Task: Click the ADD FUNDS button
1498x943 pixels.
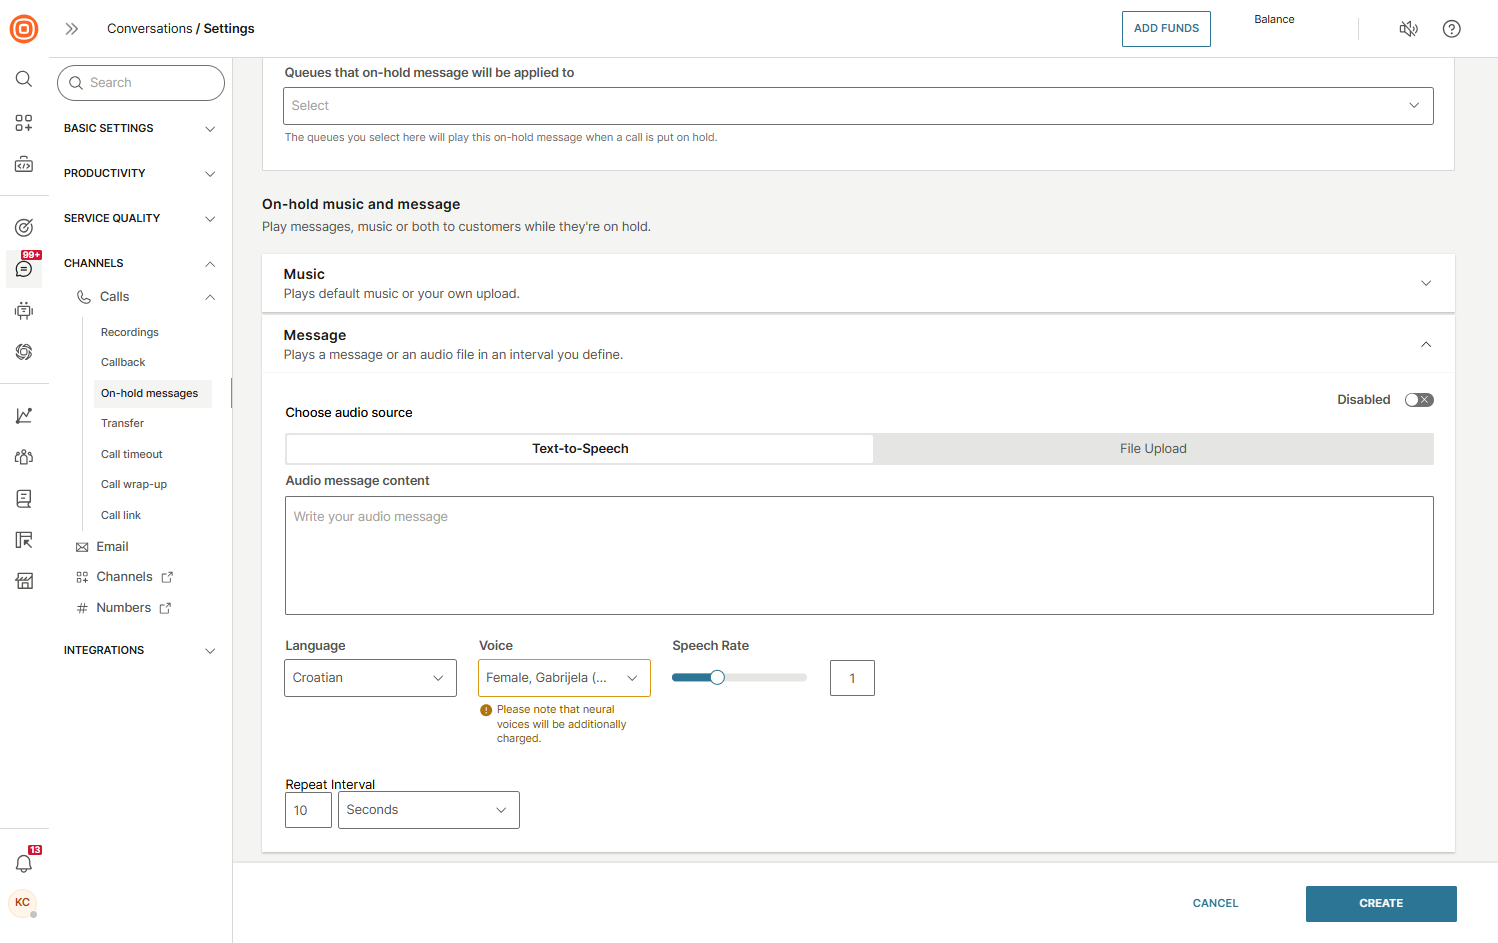Action: [x=1166, y=29]
